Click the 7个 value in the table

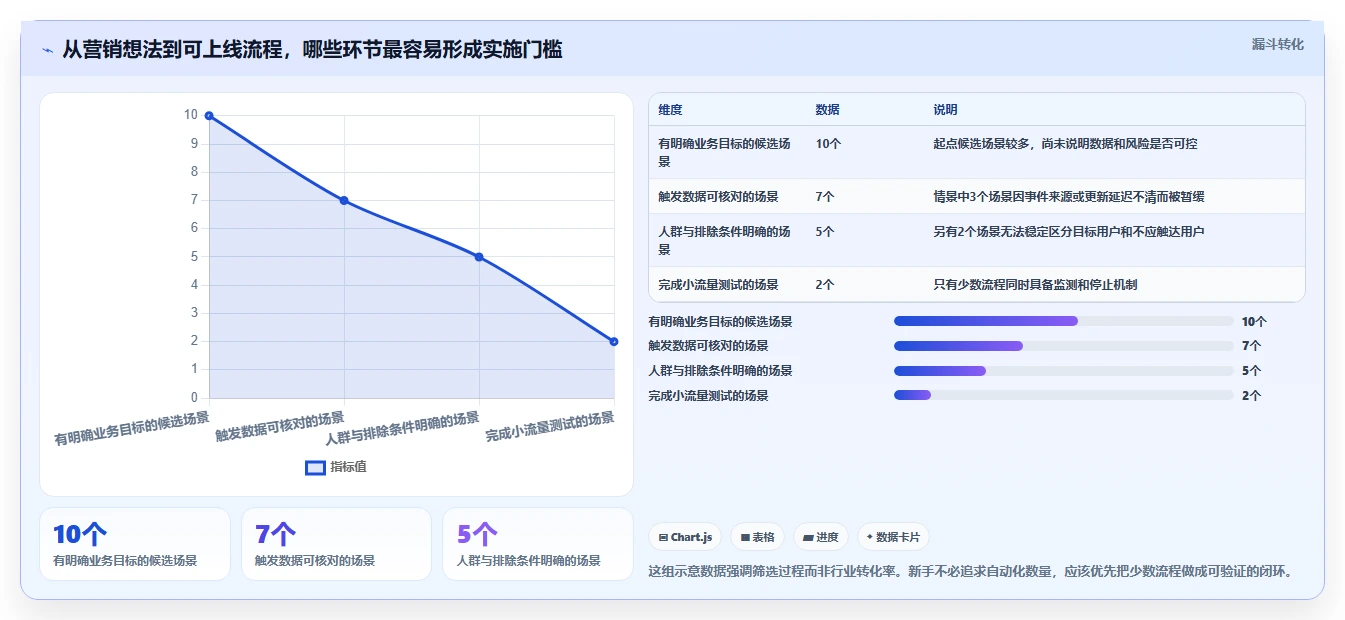coord(825,197)
